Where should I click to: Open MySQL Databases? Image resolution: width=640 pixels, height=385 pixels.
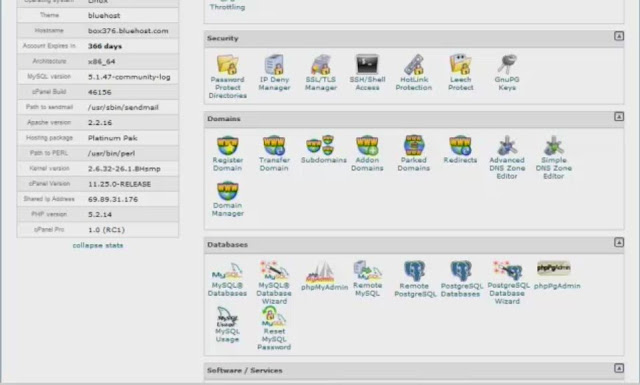(x=227, y=279)
